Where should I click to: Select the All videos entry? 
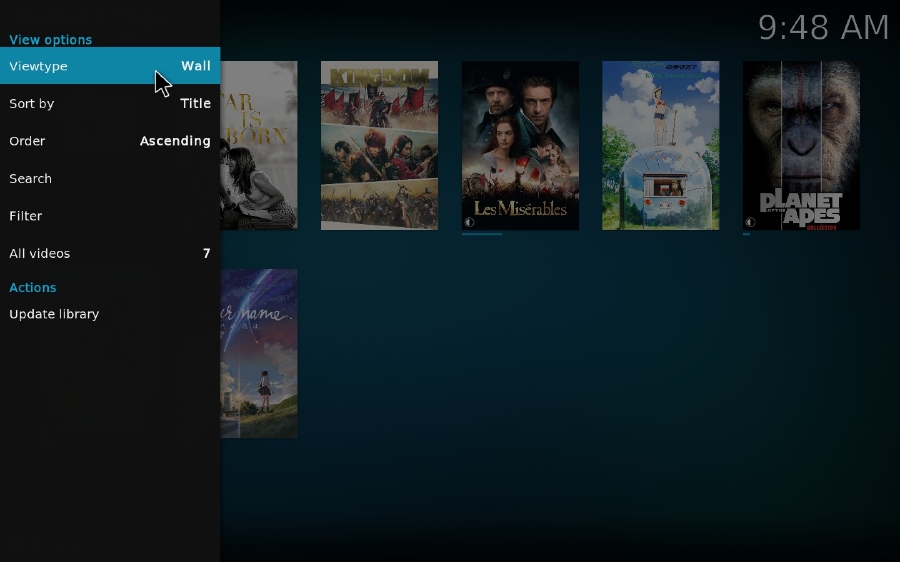click(110, 253)
